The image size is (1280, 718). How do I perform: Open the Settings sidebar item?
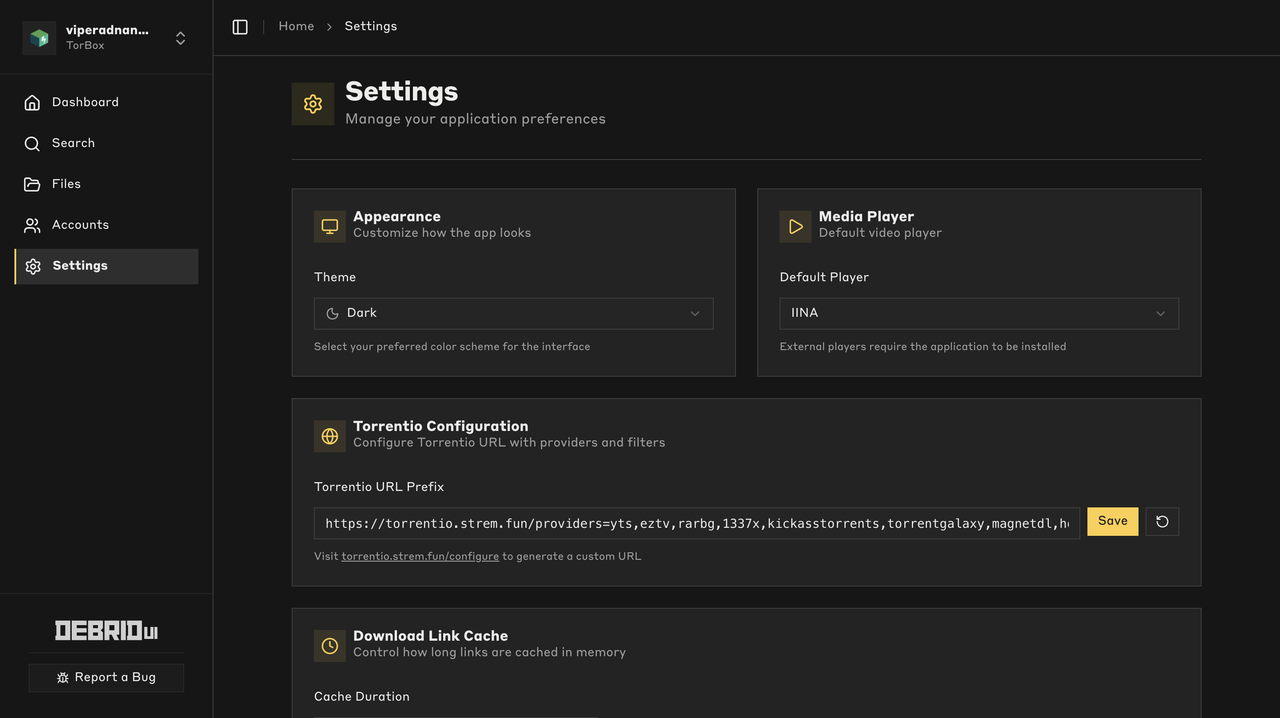(106, 266)
